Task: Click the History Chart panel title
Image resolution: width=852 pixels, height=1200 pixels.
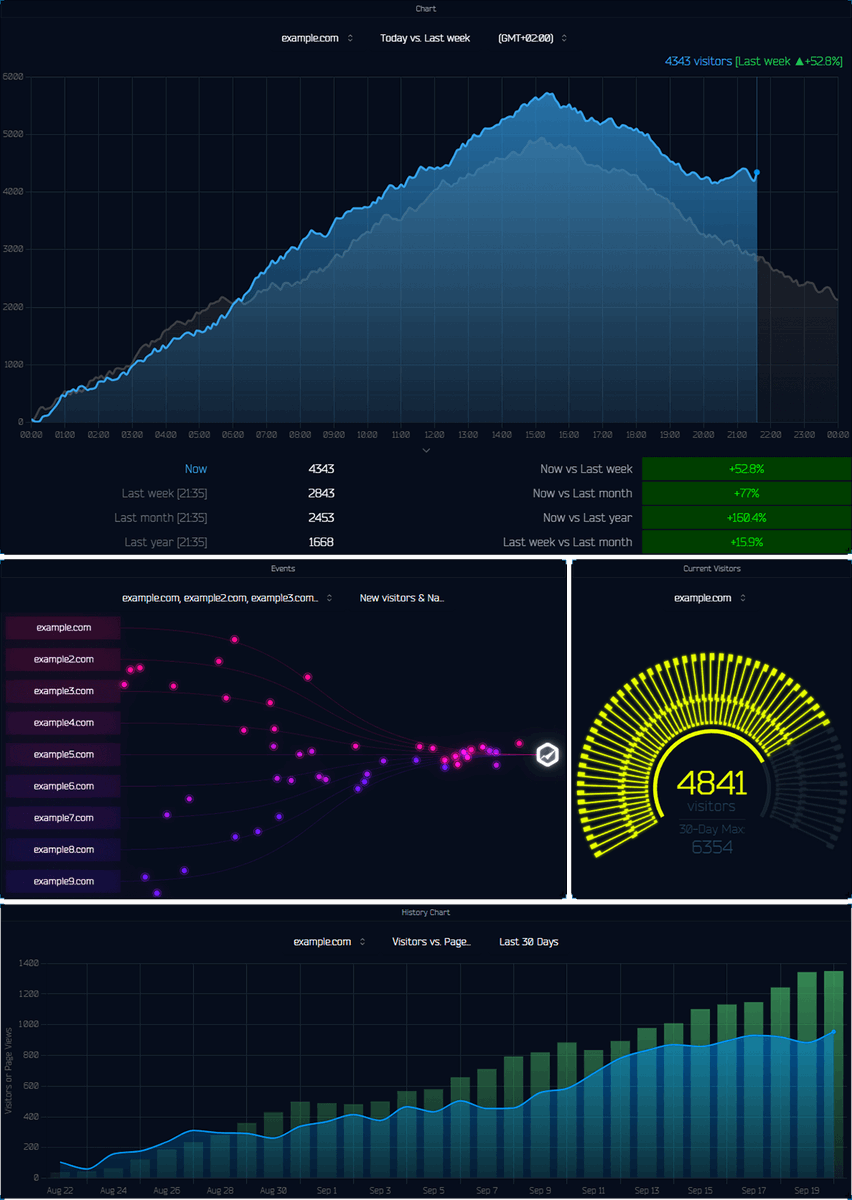Action: pyautogui.click(x=426, y=912)
